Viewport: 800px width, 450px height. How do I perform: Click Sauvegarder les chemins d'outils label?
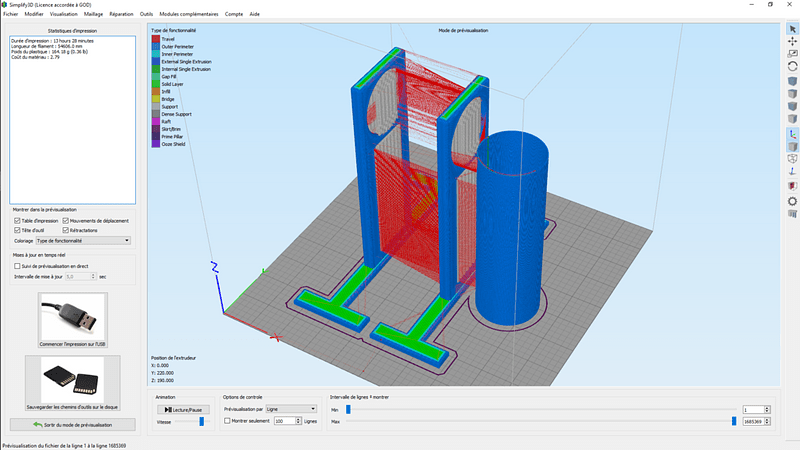(x=72, y=407)
